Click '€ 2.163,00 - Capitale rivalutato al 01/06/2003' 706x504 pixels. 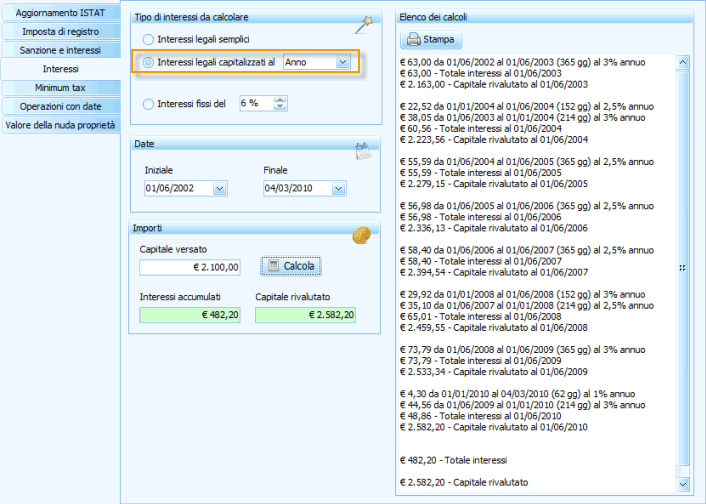click(x=494, y=85)
